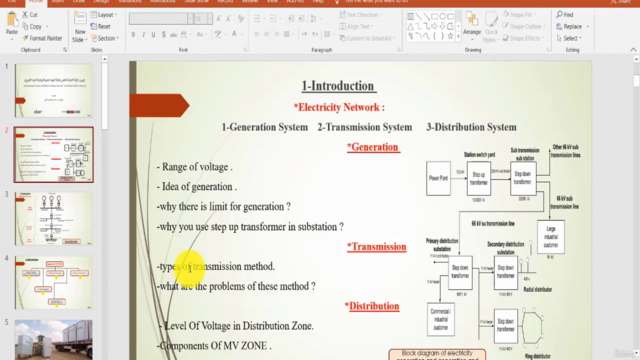The width and height of the screenshot is (640, 360).
Task: Align paragraph text to the left
Action: (x=256, y=34)
